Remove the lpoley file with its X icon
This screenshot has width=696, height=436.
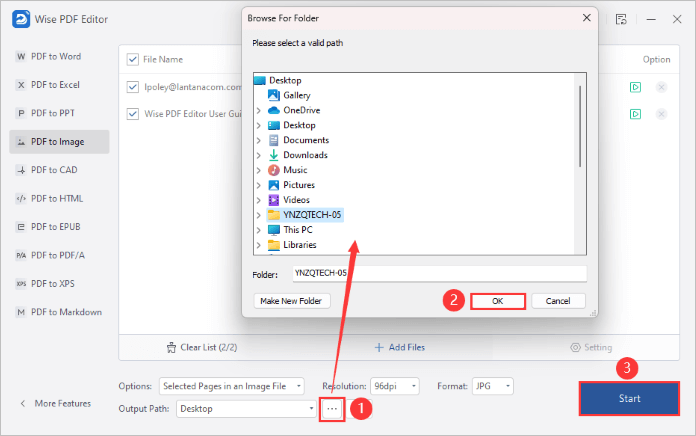click(x=661, y=87)
